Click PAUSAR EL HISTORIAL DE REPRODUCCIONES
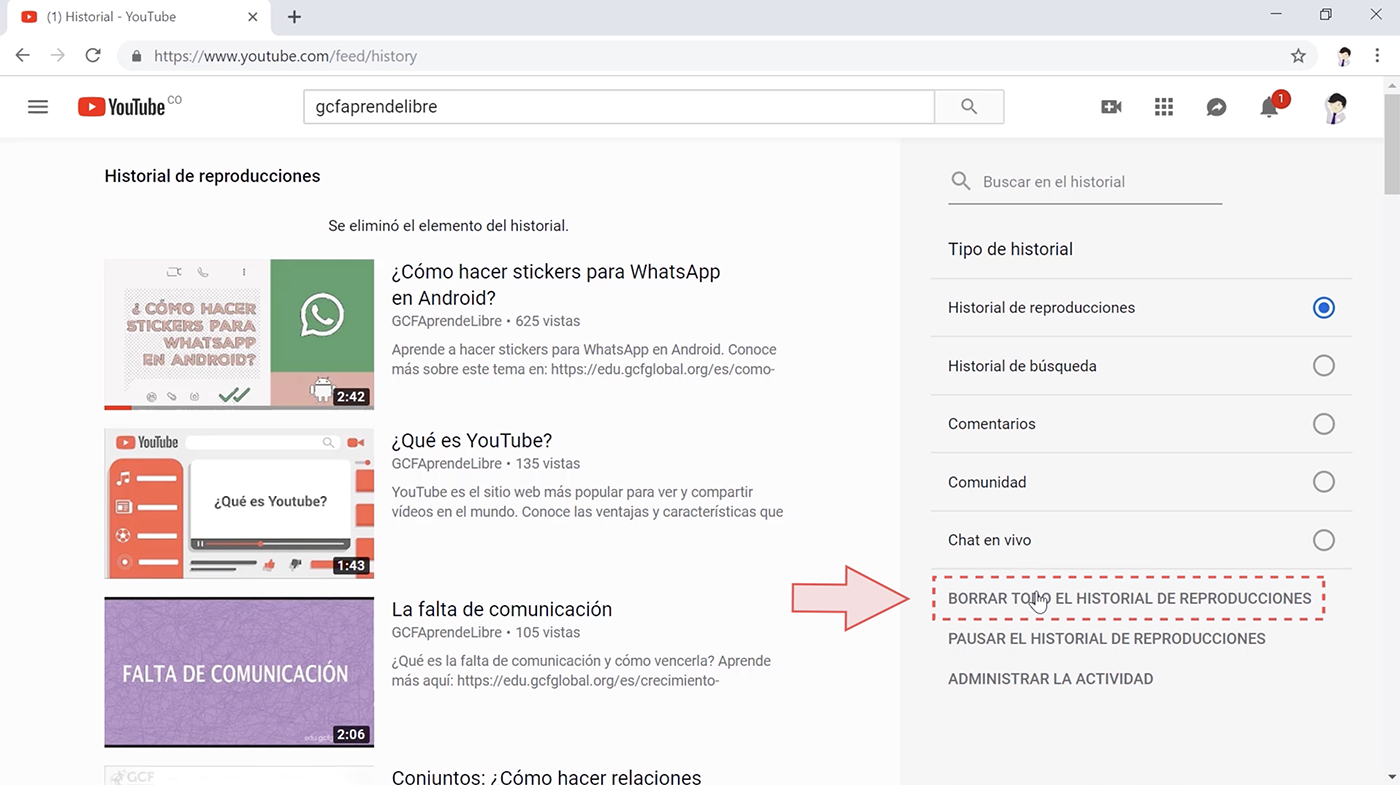The width and height of the screenshot is (1400, 785). (x=1107, y=638)
